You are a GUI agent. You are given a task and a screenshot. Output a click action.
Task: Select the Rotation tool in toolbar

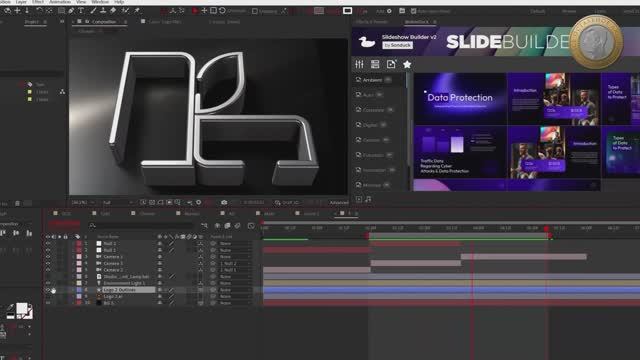tap(39, 11)
